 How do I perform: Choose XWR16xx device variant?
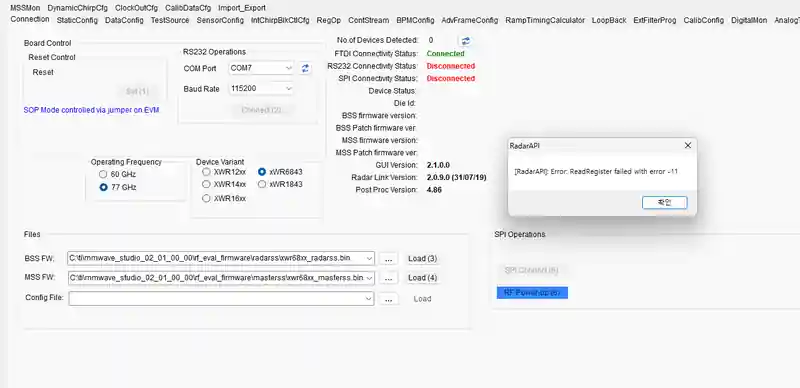206,198
